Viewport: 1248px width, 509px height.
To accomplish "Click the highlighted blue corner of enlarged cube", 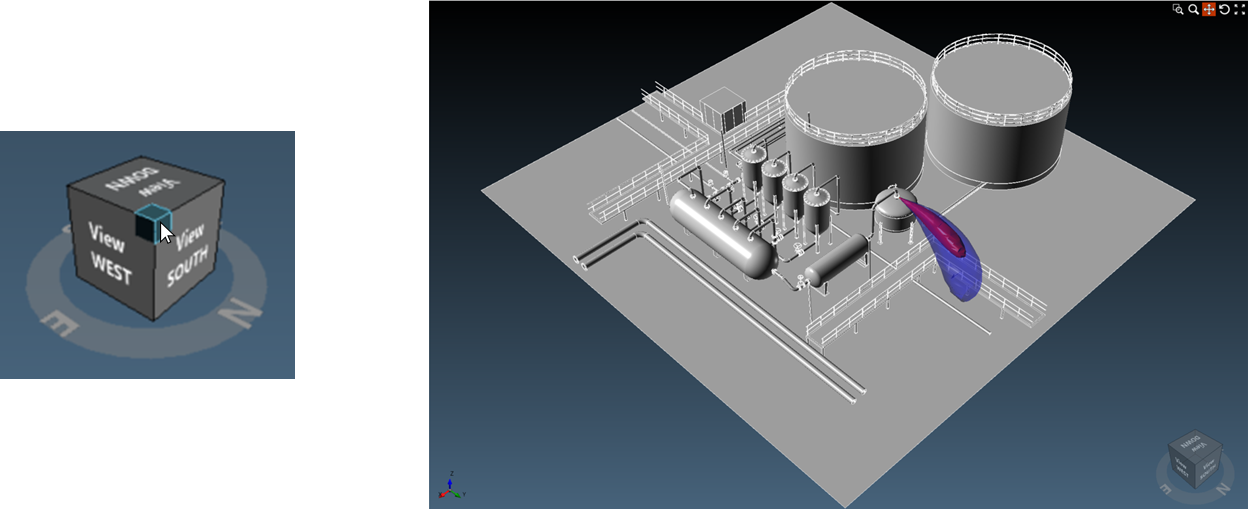I will pos(151,224).
